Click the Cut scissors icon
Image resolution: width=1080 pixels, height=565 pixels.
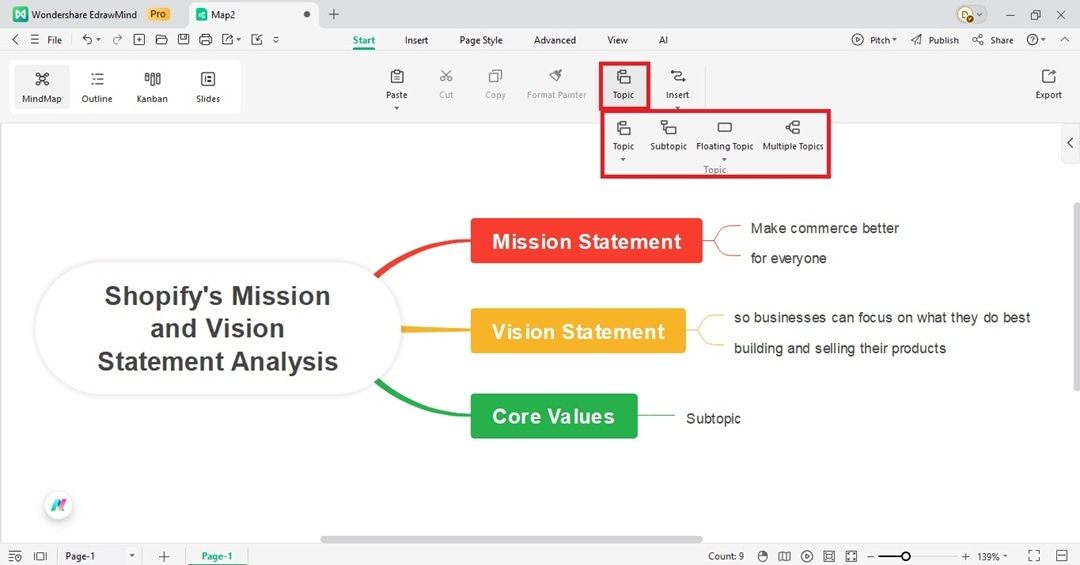coord(446,76)
